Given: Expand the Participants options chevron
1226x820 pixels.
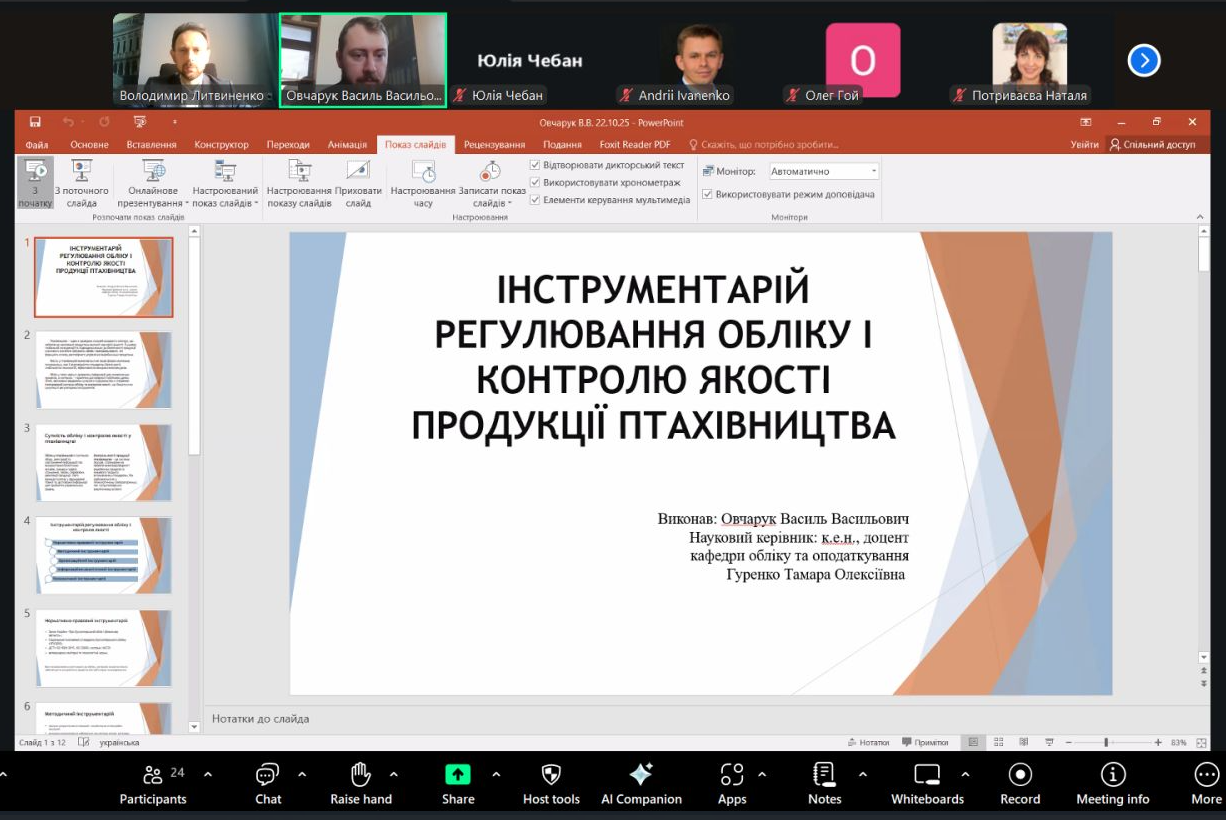Looking at the screenshot, I should [208, 774].
